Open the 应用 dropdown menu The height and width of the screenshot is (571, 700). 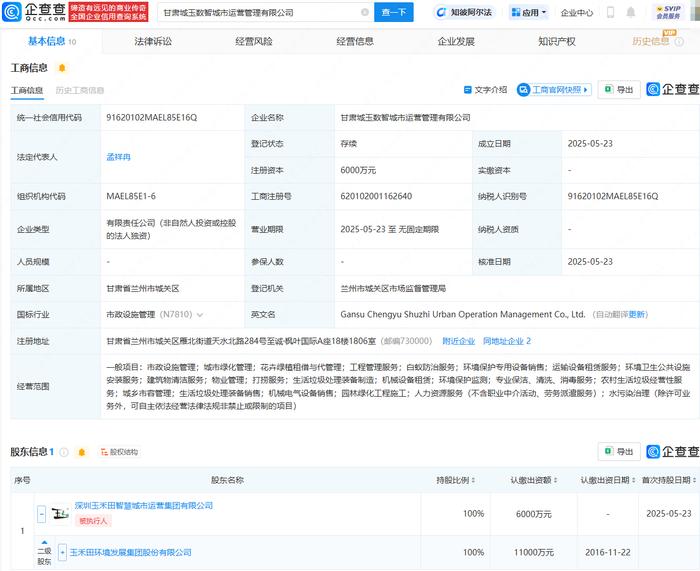529,13
